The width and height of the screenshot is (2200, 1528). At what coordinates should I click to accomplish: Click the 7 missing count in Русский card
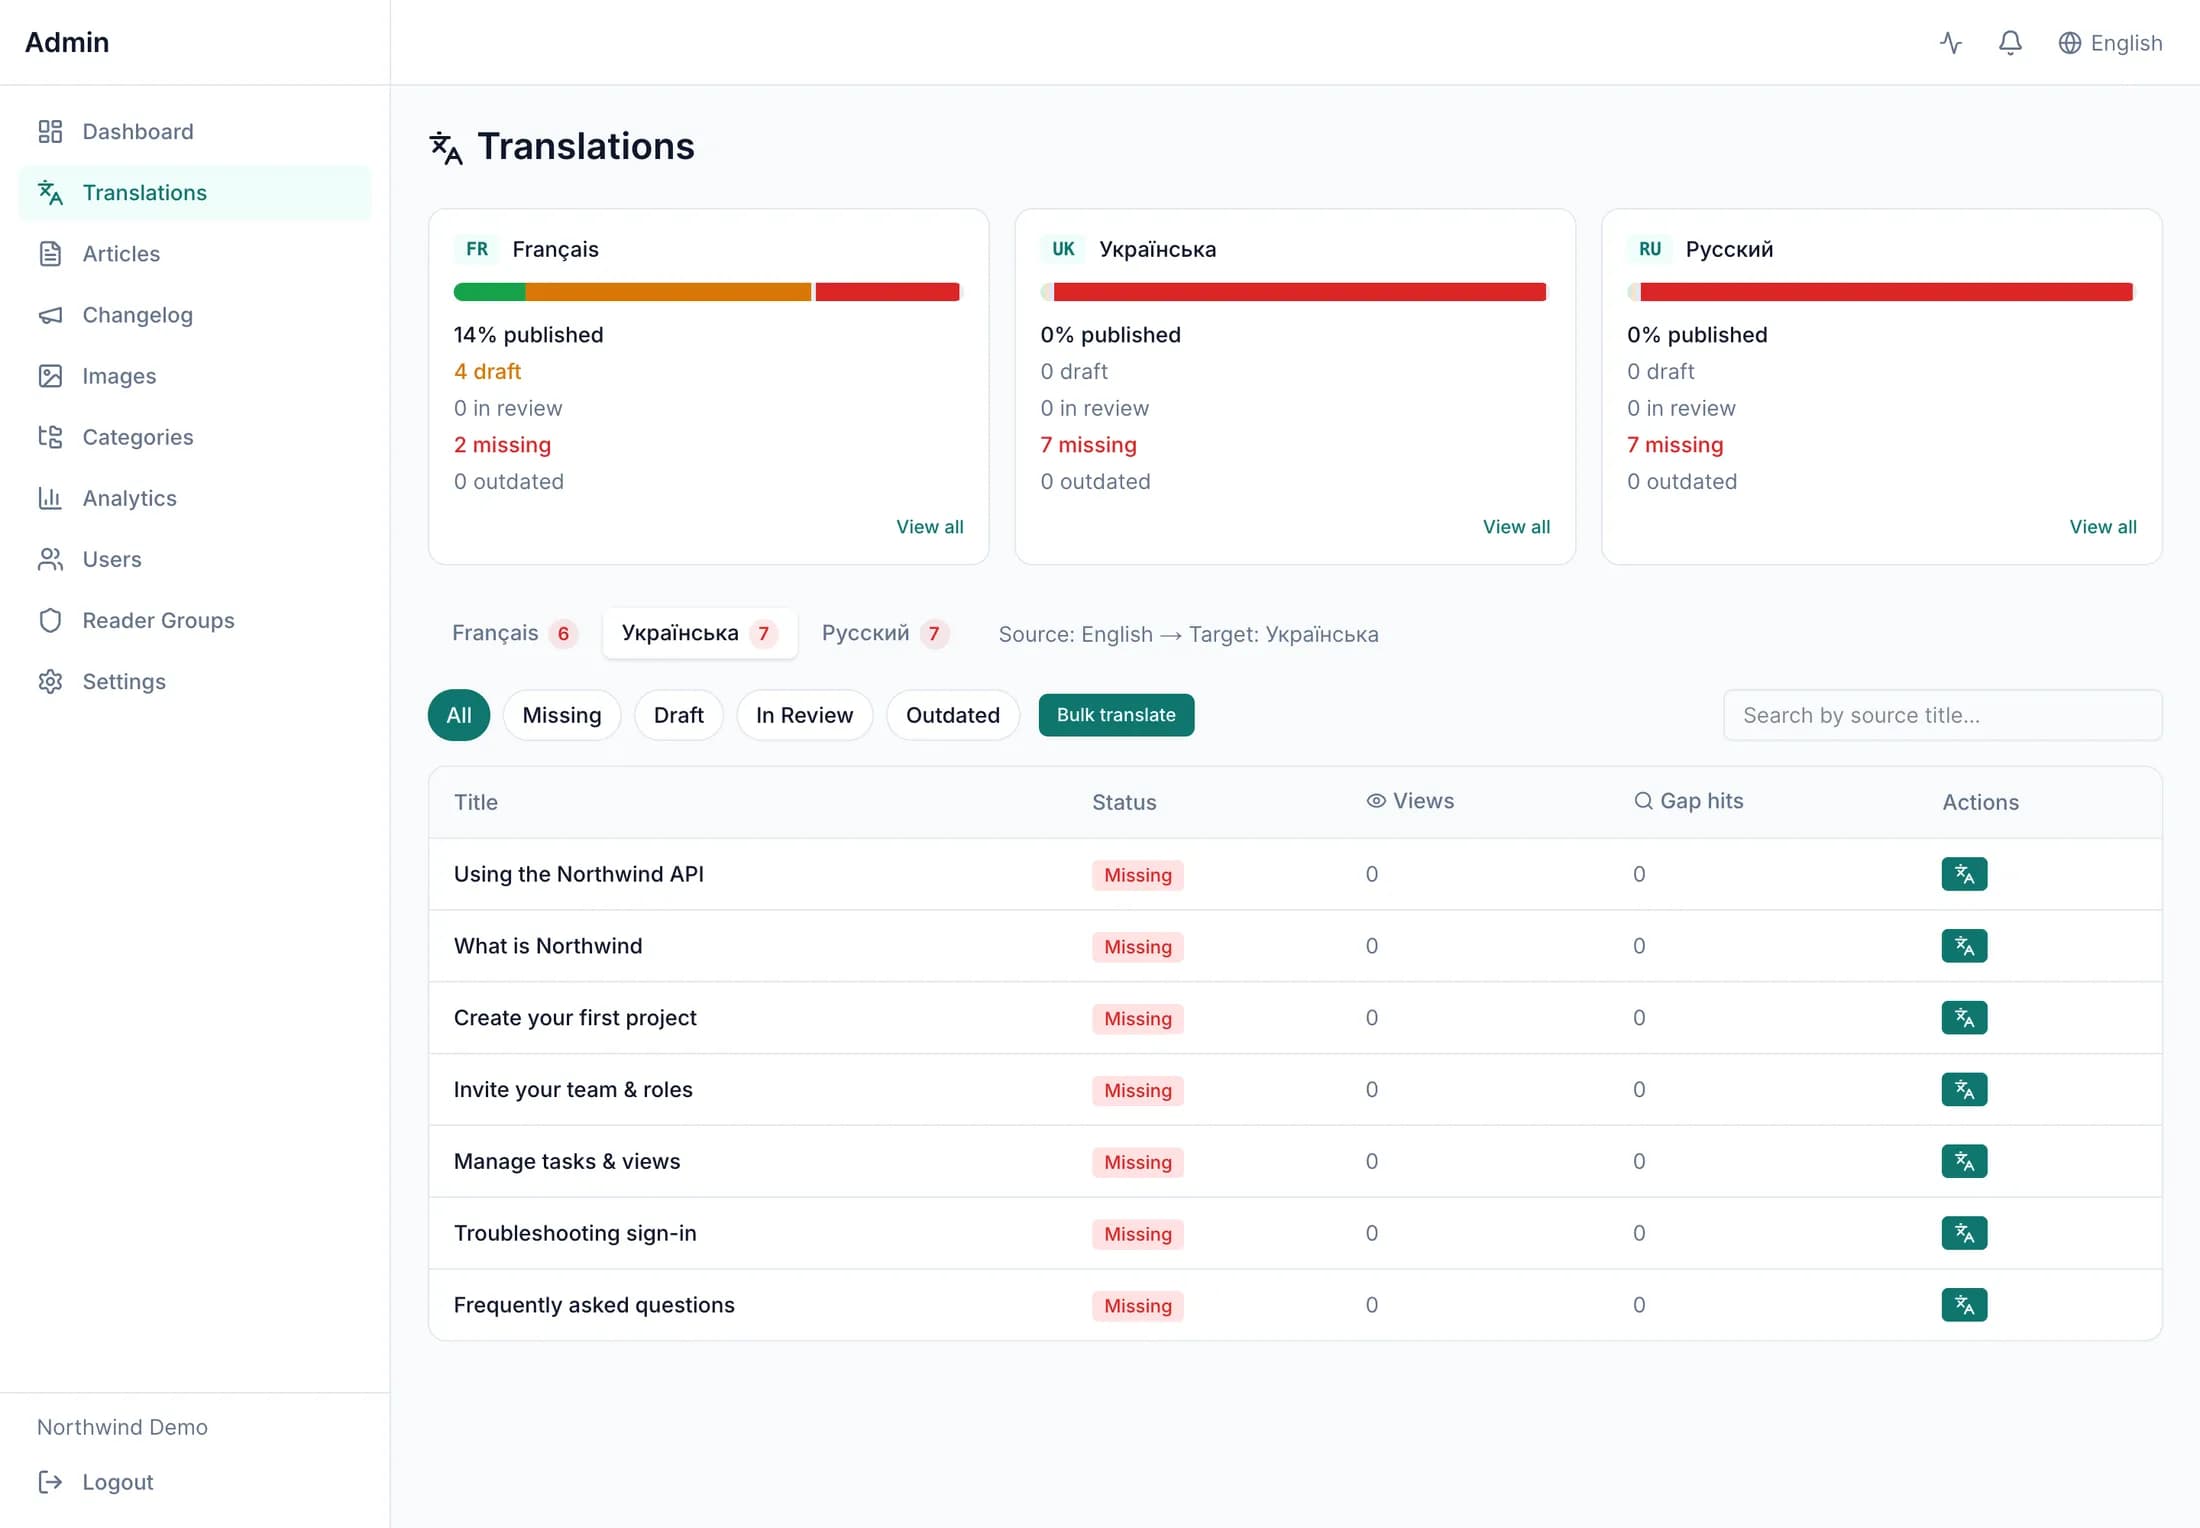[x=1675, y=445]
